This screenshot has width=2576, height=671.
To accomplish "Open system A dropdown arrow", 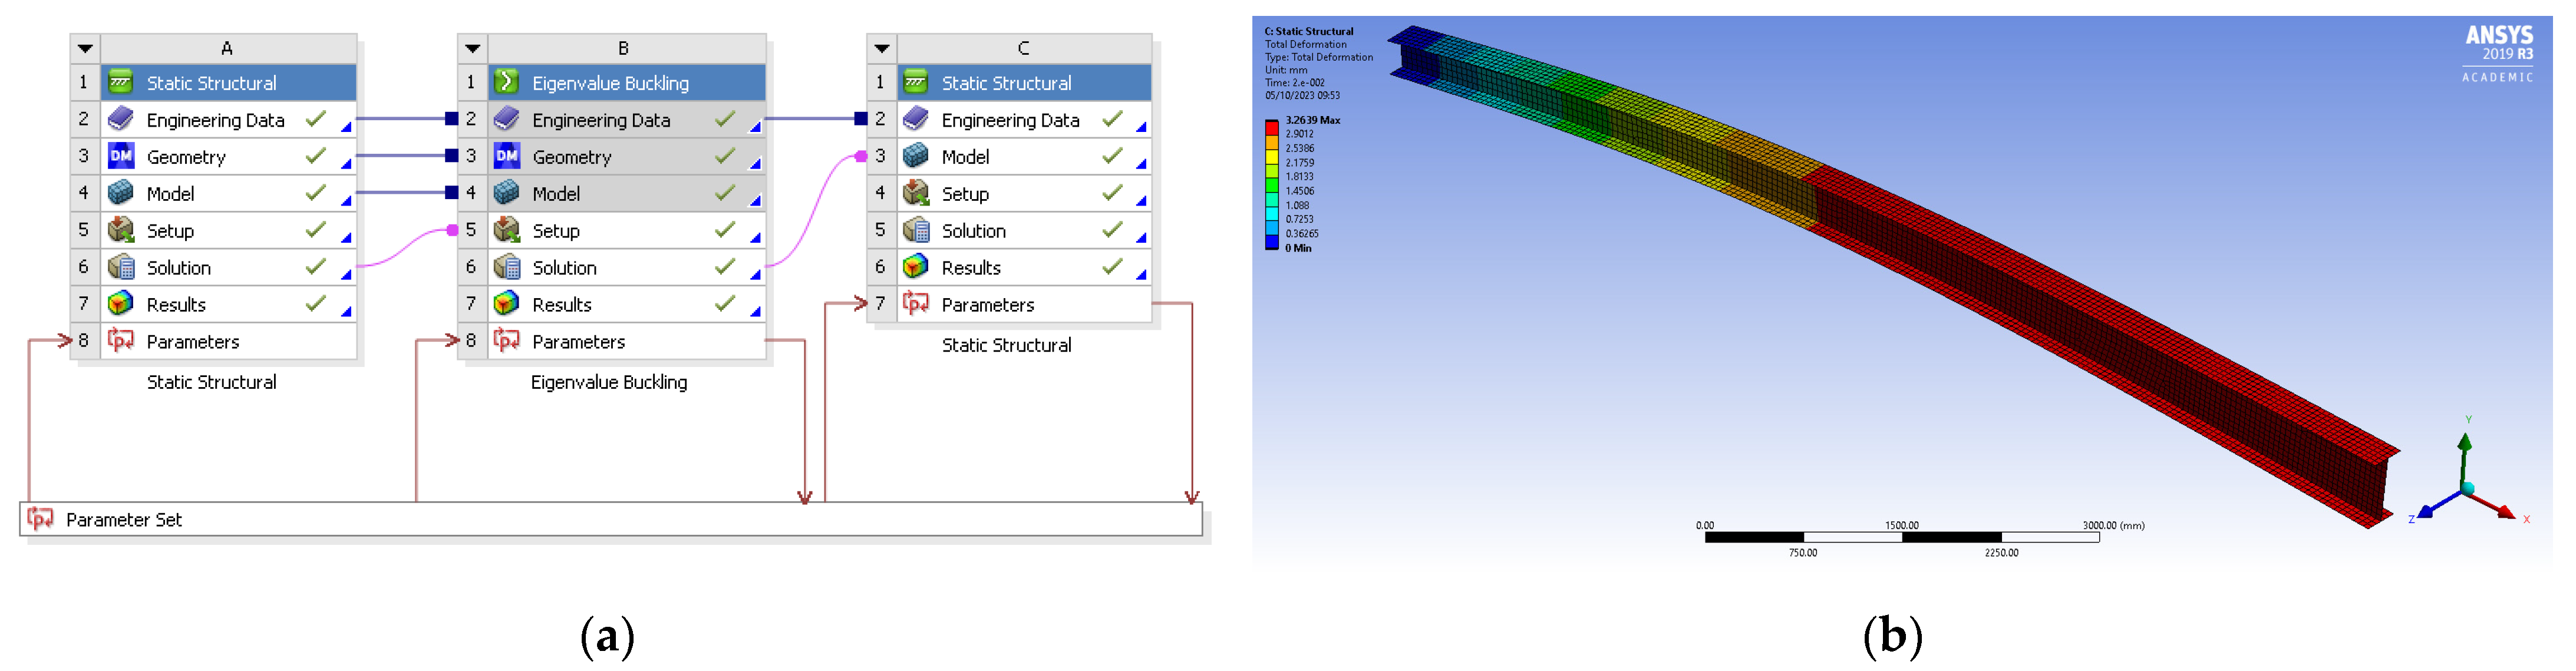I will (86, 48).
